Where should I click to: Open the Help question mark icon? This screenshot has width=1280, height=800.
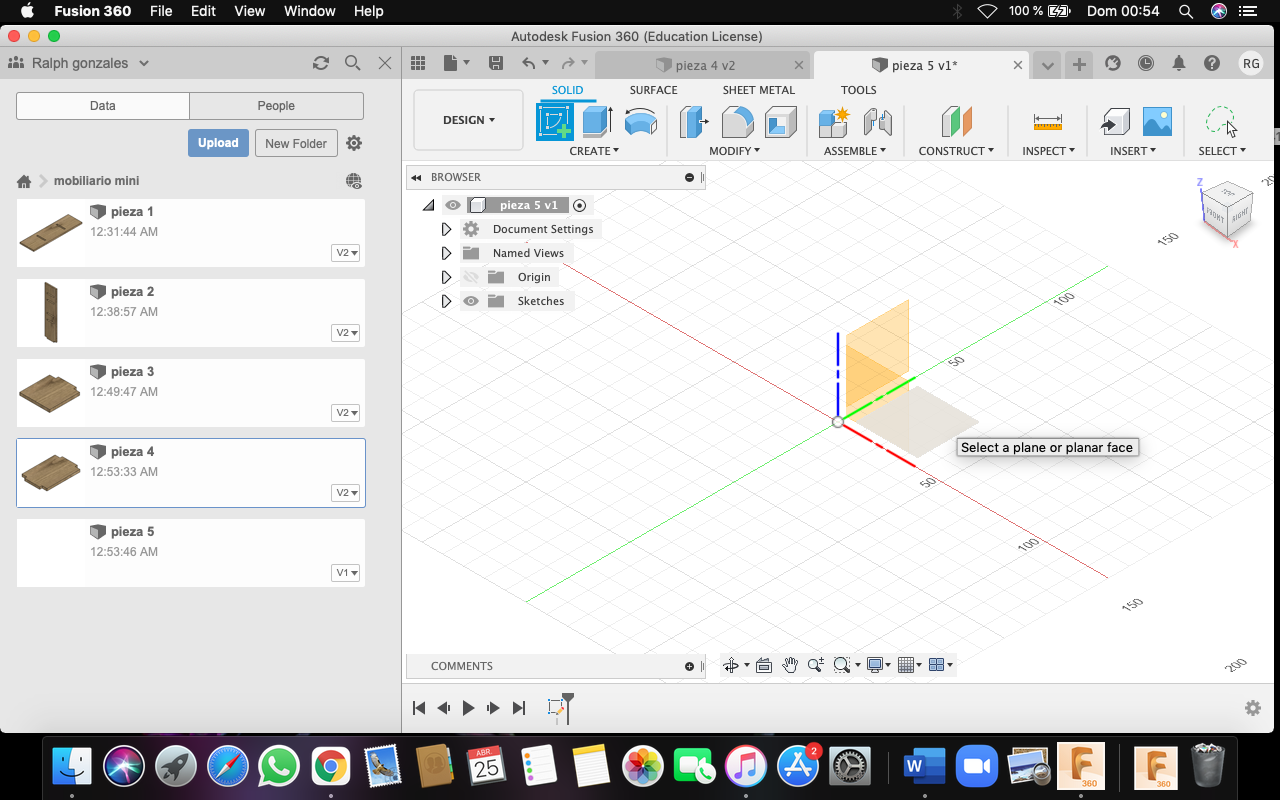(1212, 63)
